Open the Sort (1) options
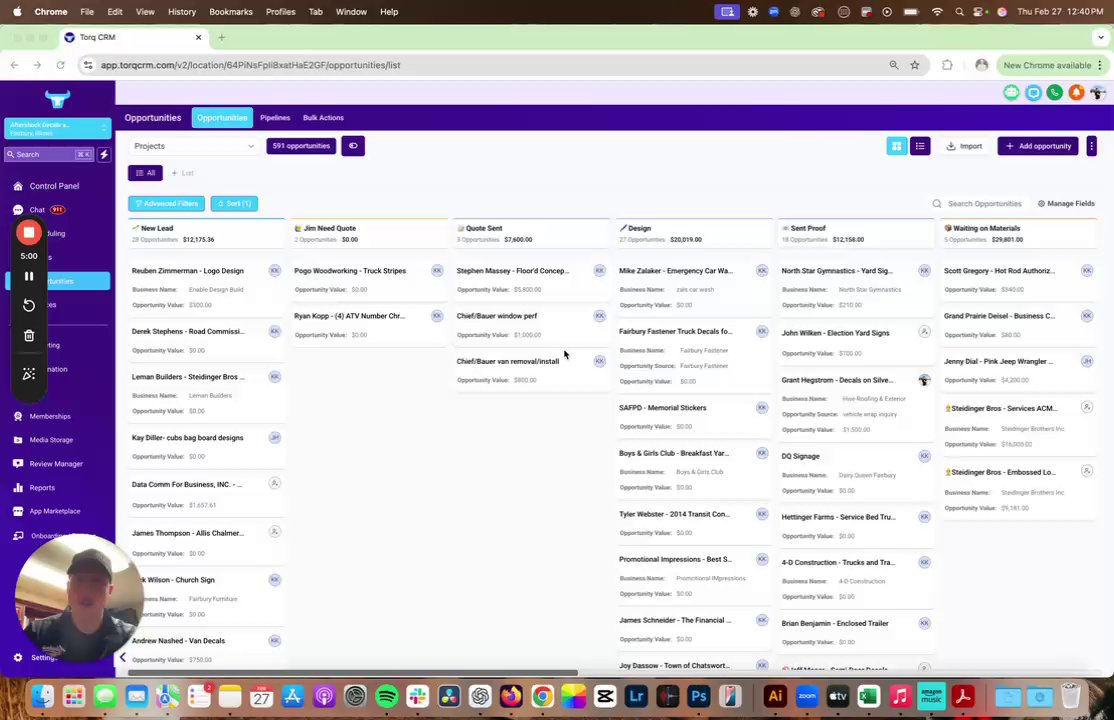Viewport: 1114px width, 720px height. (234, 203)
